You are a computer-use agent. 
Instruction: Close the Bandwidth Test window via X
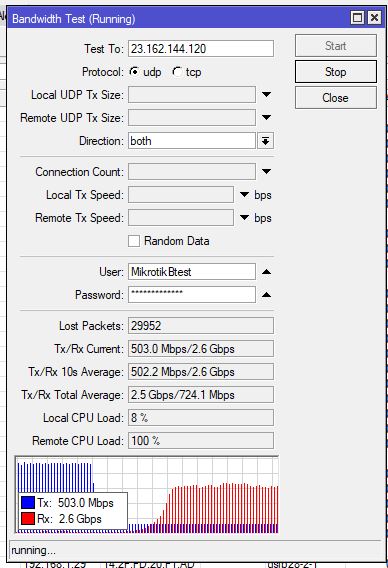point(374,17)
